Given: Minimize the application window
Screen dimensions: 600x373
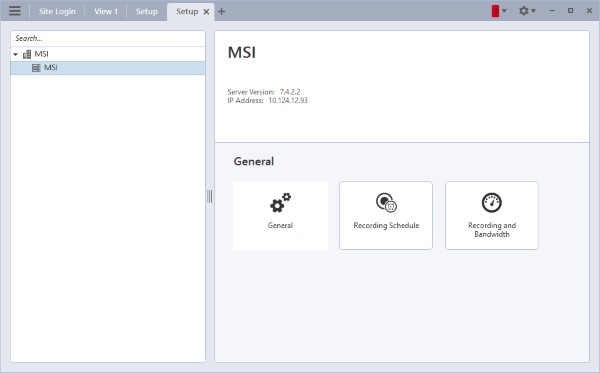Looking at the screenshot, I should (552, 11).
